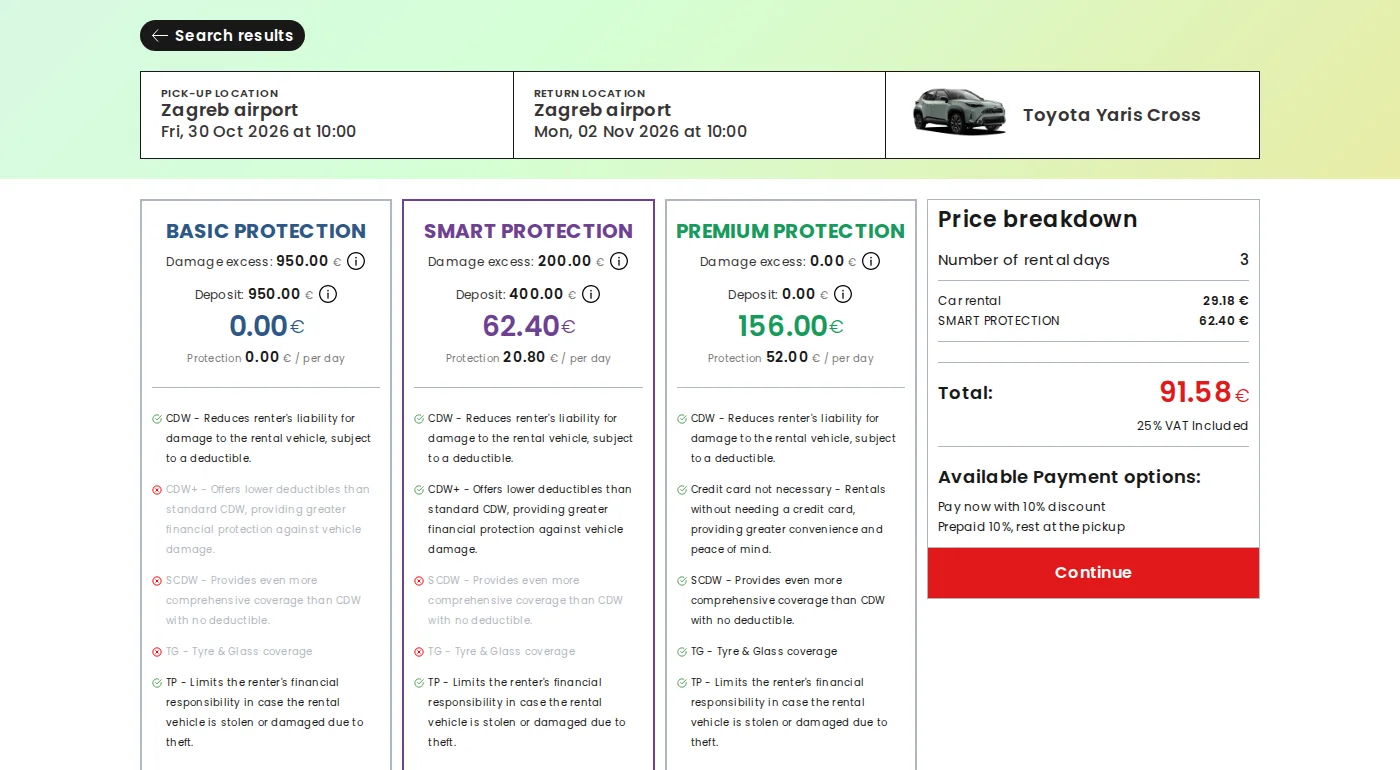View info for Premium Protection deposit
Screen dimensions: 1400x770
coord(843,294)
